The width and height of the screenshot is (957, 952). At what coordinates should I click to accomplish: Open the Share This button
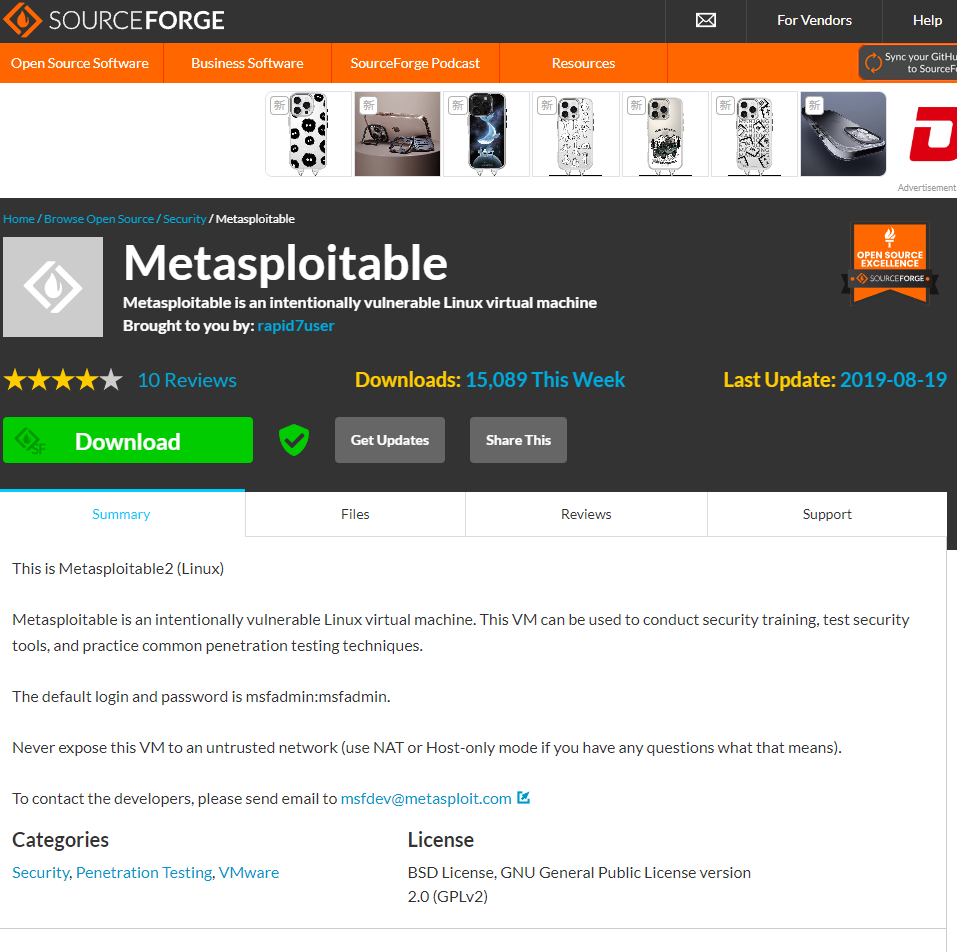pos(518,440)
